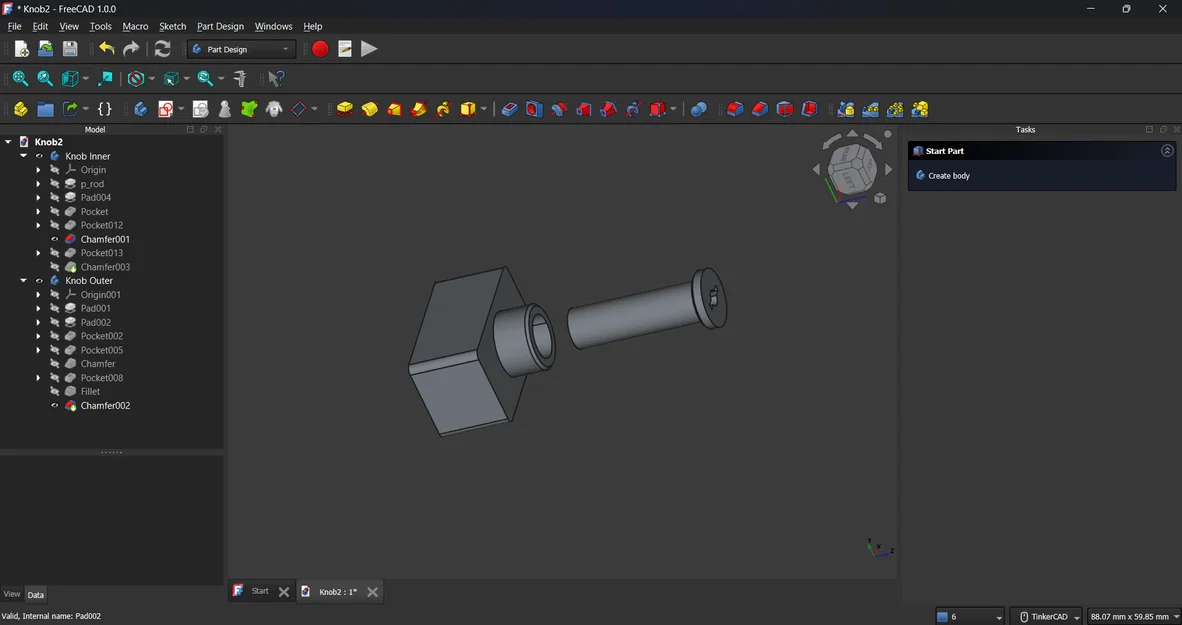Collapse the Knob Inner body tree

(23, 156)
